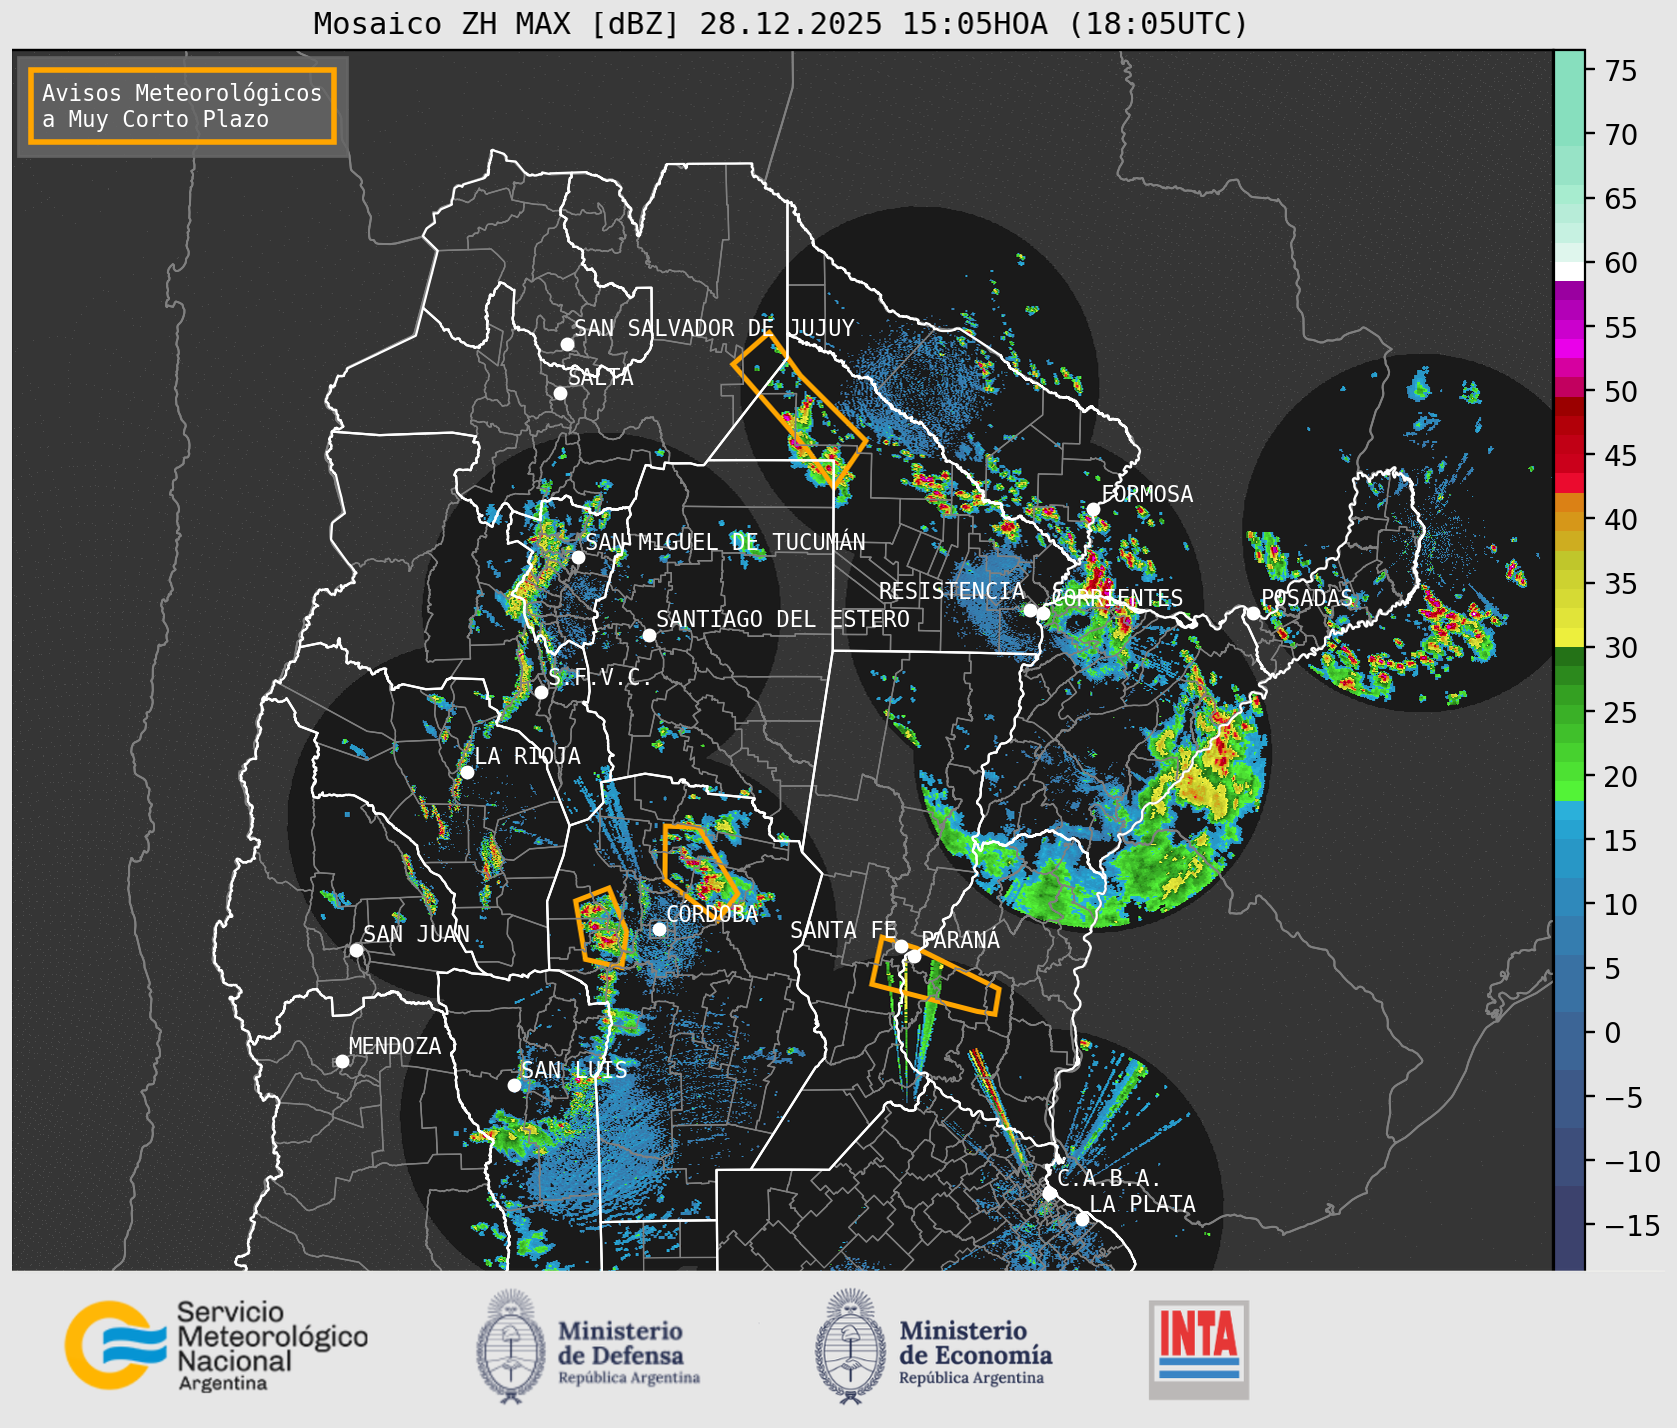Click the 30 dBZ yellow color band
This screenshot has height=1428, width=1677.
click(1569, 638)
